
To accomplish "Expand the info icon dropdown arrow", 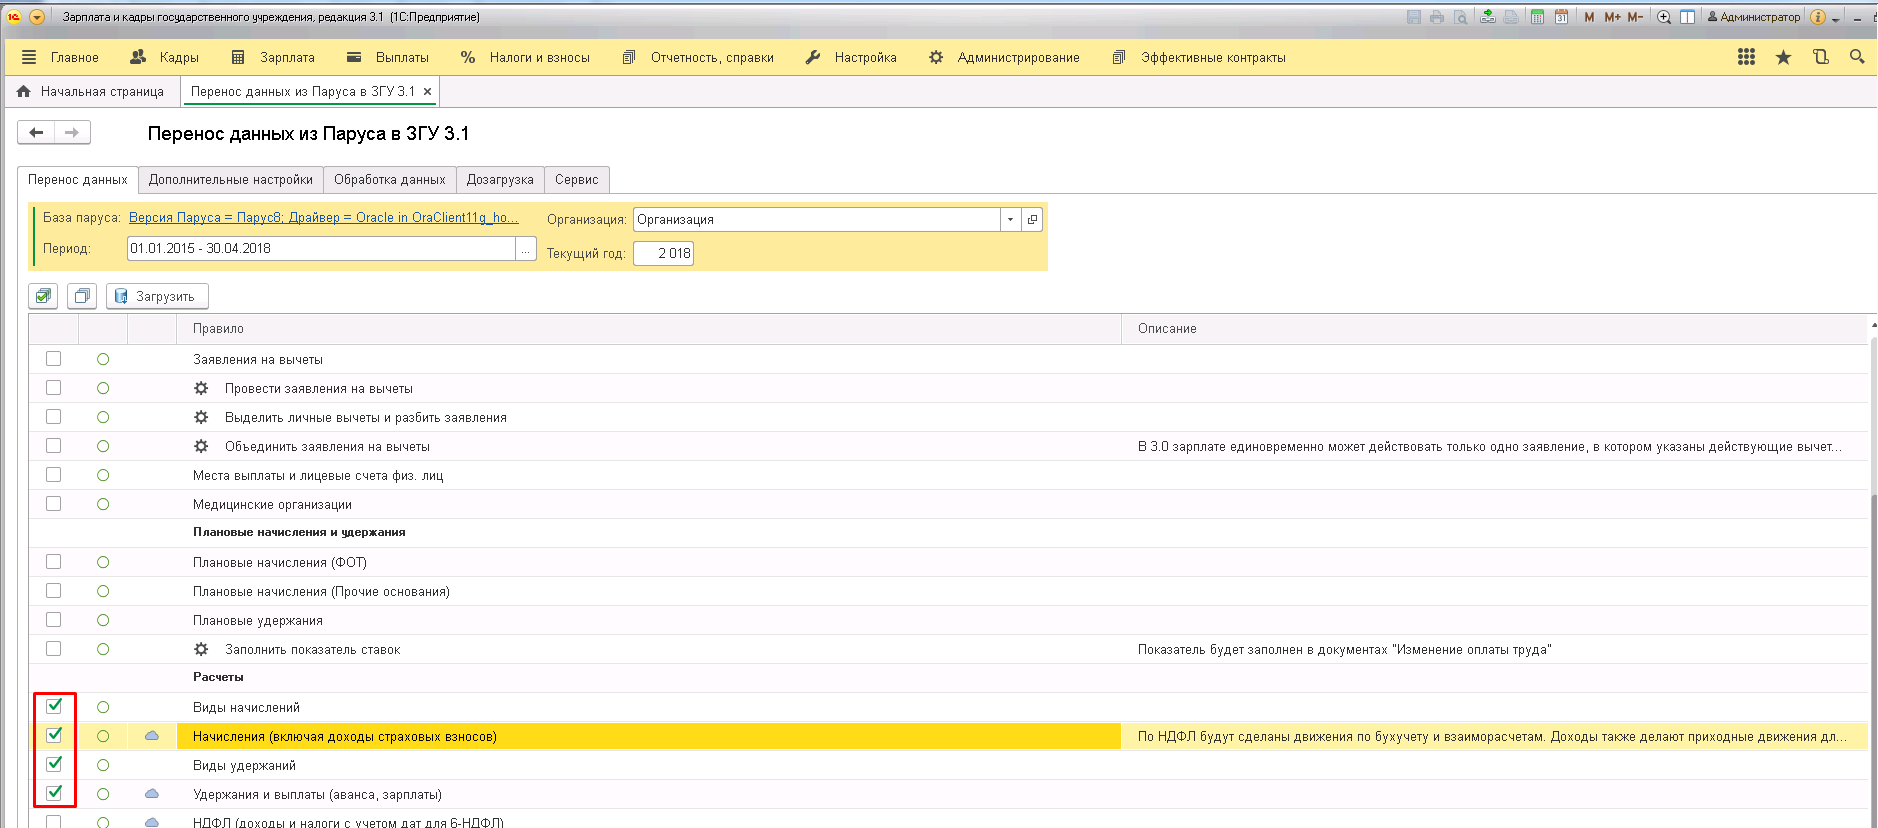I will click(x=1836, y=18).
